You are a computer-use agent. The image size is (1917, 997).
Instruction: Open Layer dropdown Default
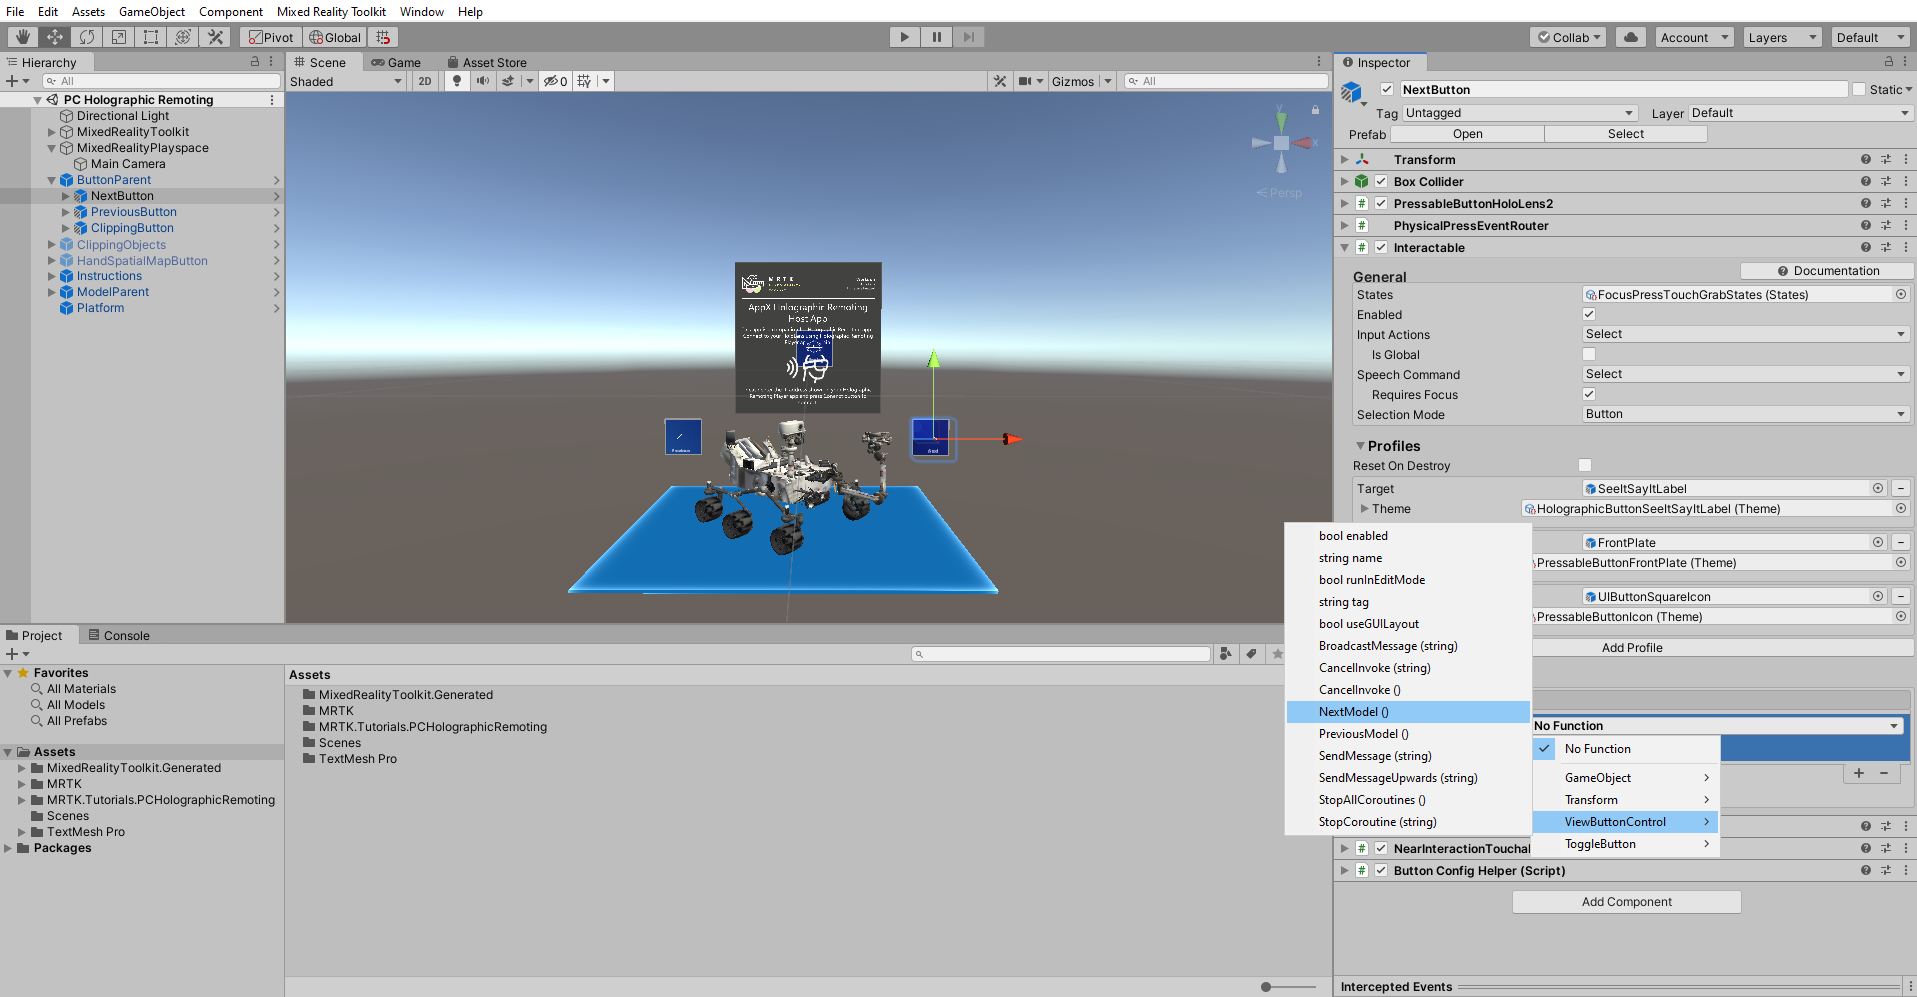pos(1800,113)
